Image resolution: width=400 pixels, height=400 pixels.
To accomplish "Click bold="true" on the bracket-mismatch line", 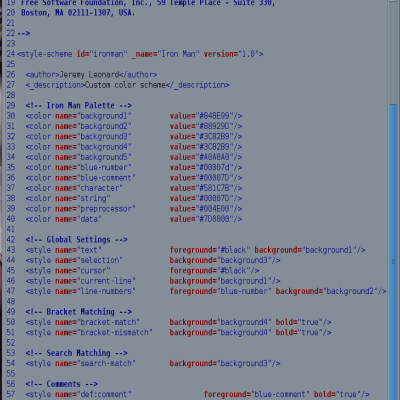I will [x=299, y=333].
